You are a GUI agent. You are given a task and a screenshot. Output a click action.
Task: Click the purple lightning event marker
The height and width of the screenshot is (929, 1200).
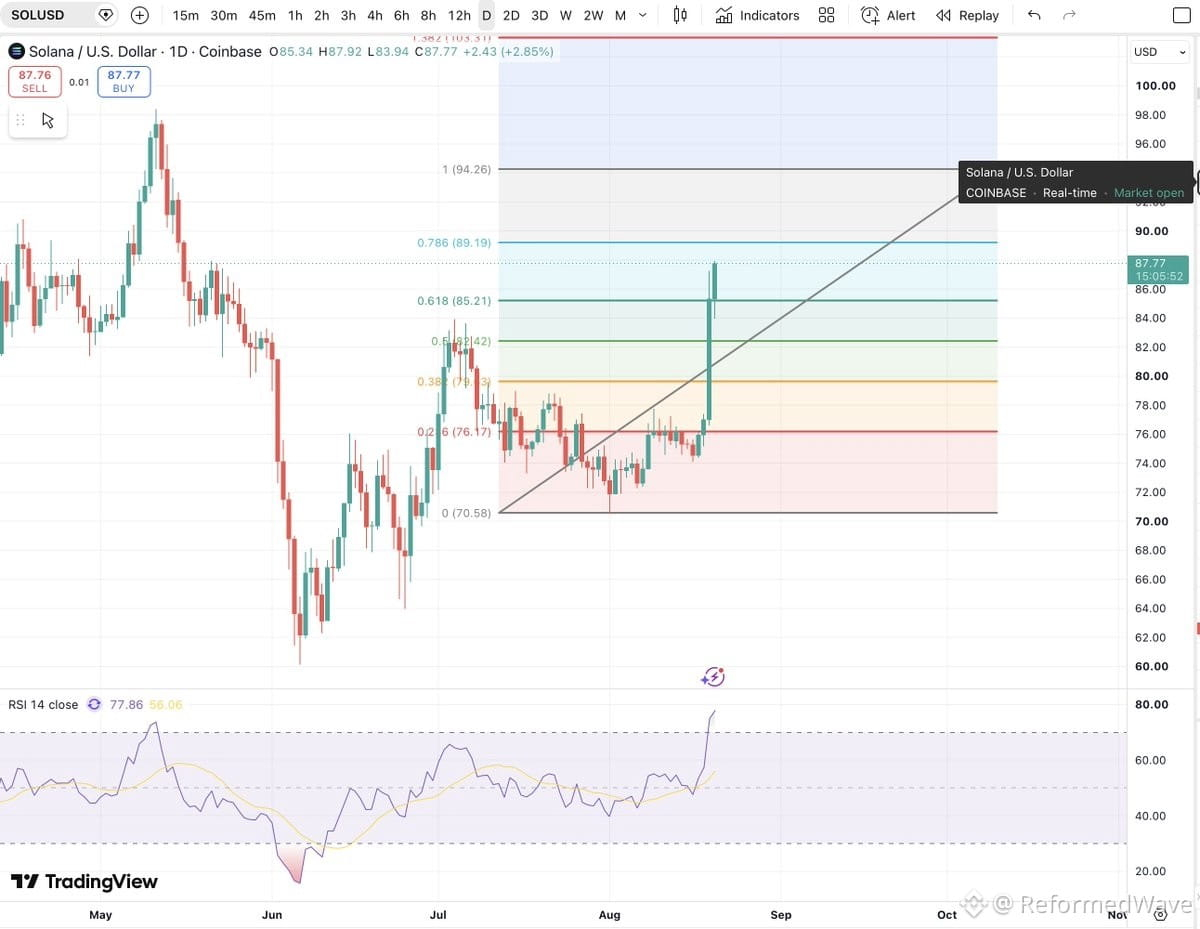pos(712,677)
